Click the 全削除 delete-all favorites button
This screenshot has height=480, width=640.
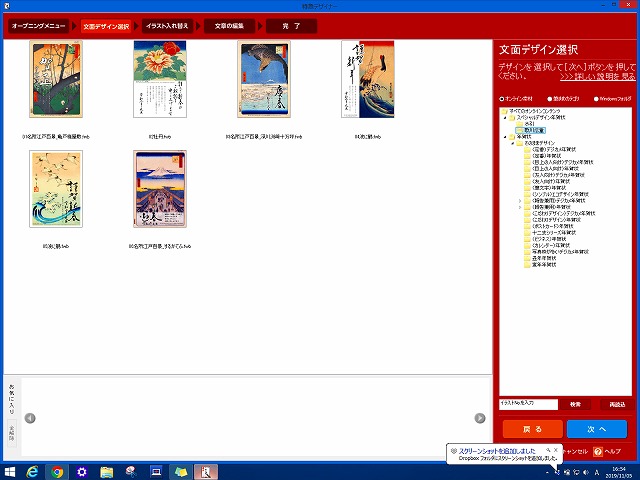click(12, 433)
